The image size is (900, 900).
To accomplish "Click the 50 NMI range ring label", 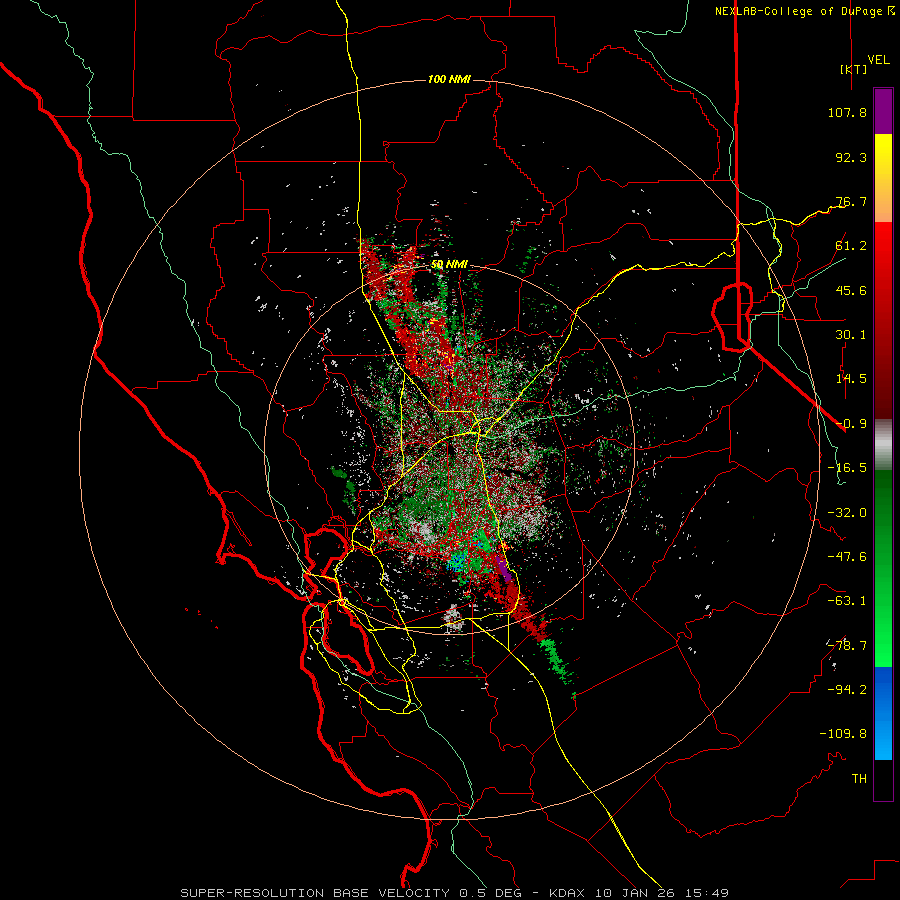I will click(x=449, y=265).
